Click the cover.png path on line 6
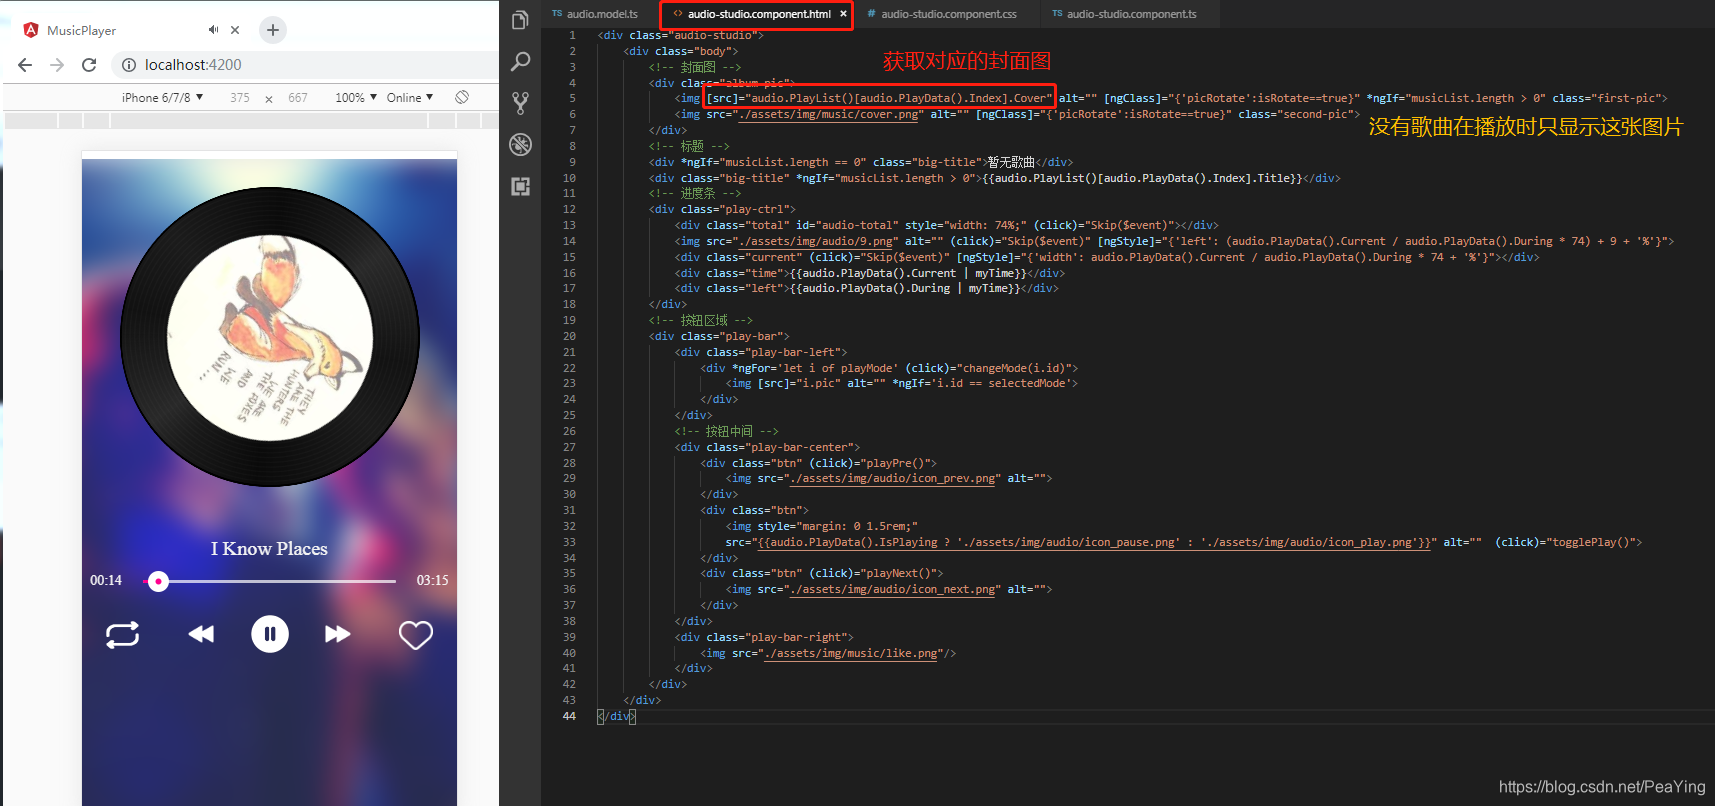 coord(828,114)
